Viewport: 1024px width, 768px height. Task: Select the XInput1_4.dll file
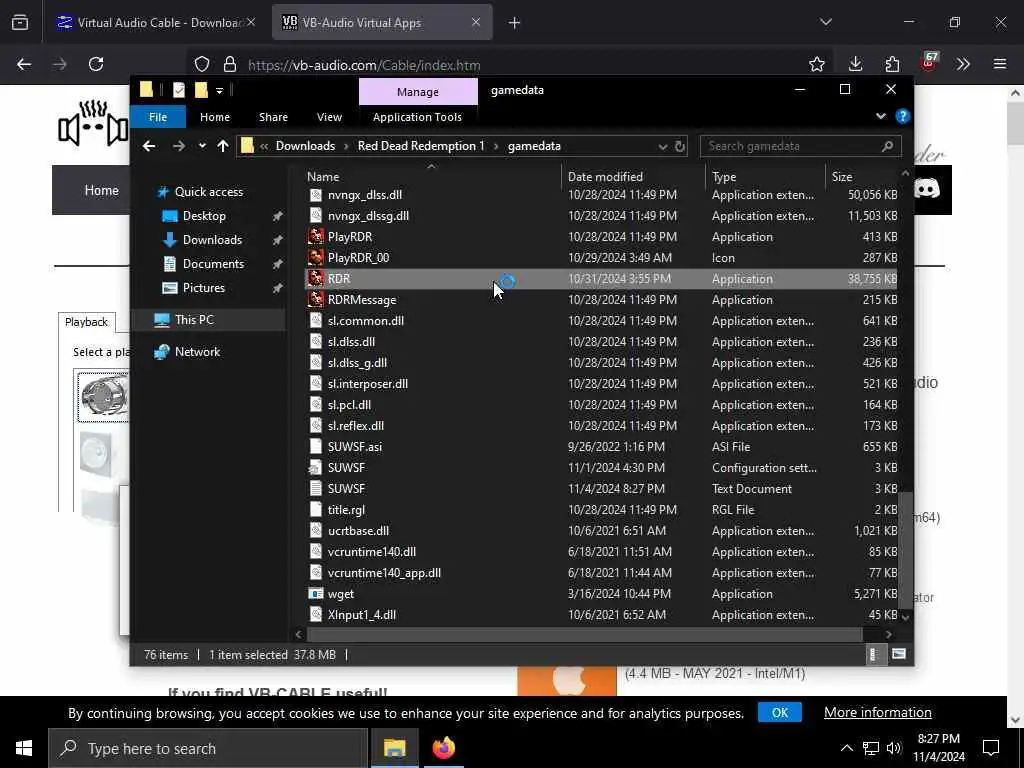[362, 615]
